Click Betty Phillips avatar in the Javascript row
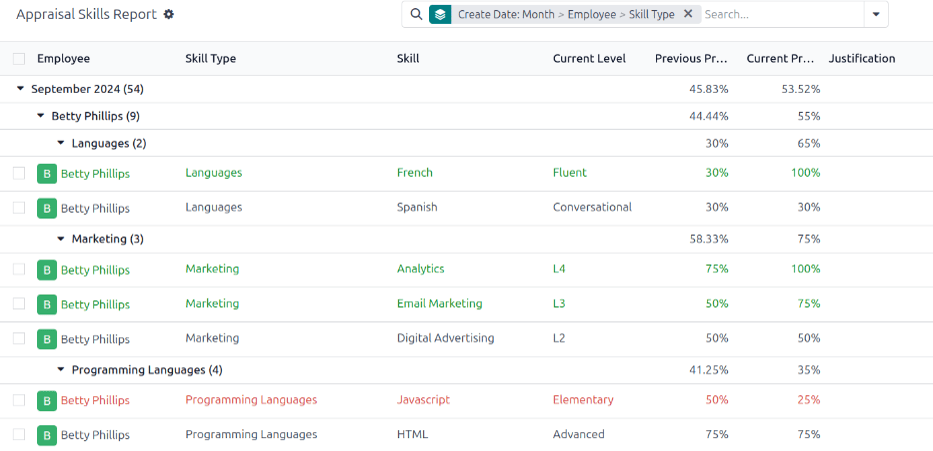The height and width of the screenshot is (451, 933). [x=47, y=401]
